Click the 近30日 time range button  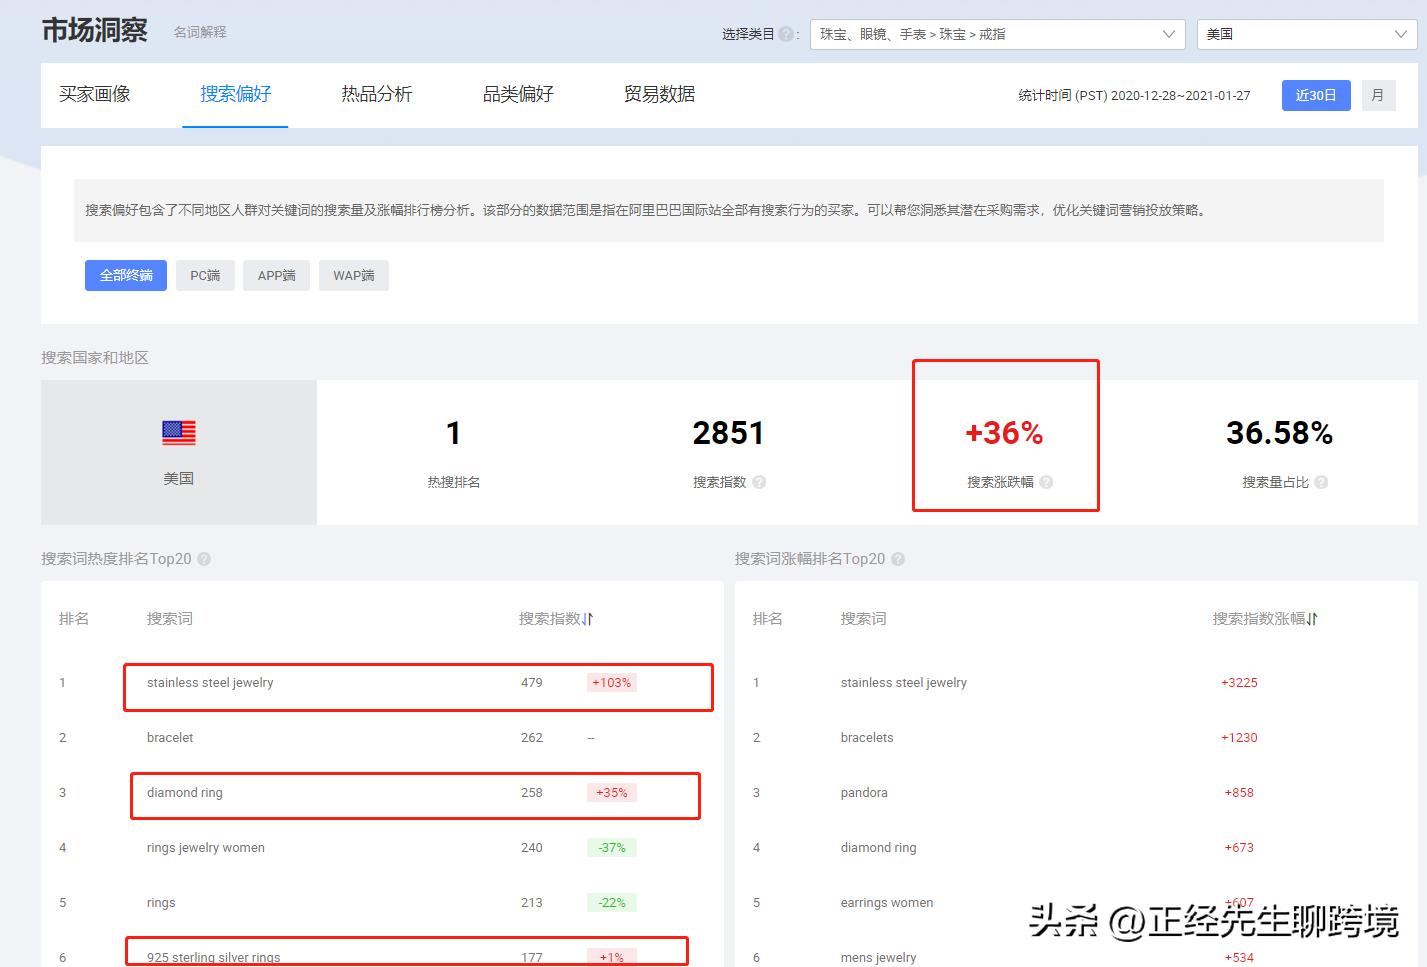pyautogui.click(x=1315, y=95)
